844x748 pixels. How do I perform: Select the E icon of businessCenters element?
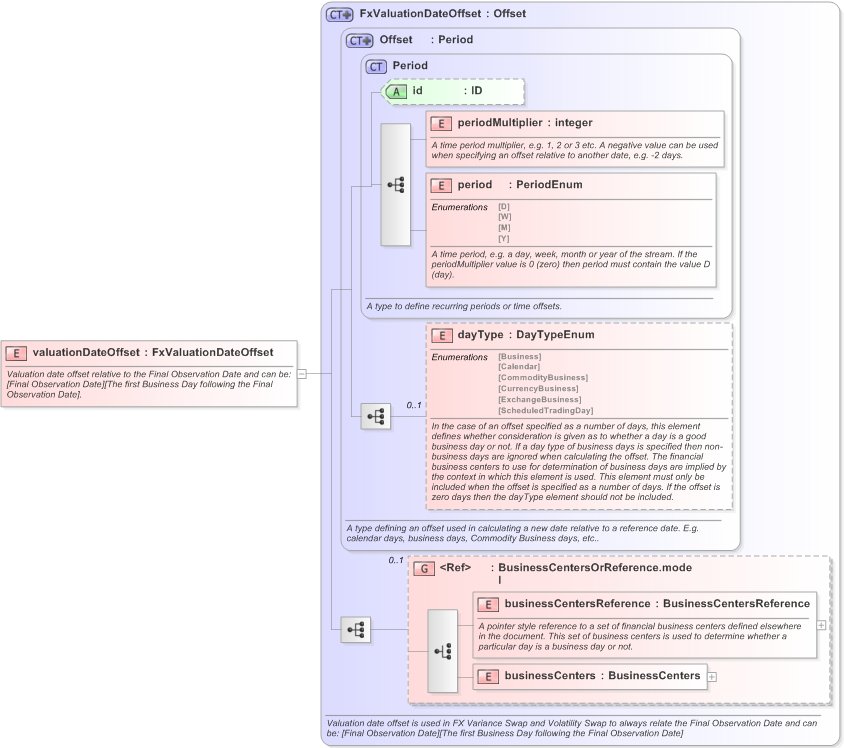point(489,676)
